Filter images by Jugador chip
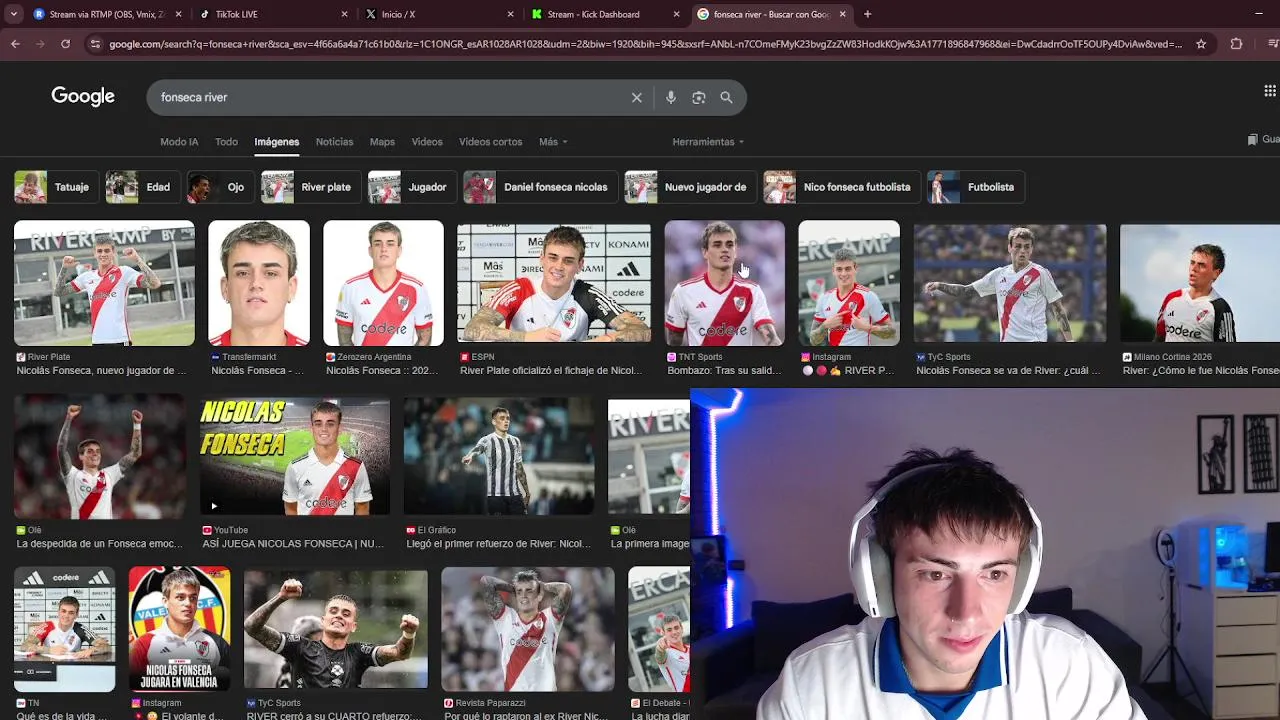 pyautogui.click(x=412, y=187)
